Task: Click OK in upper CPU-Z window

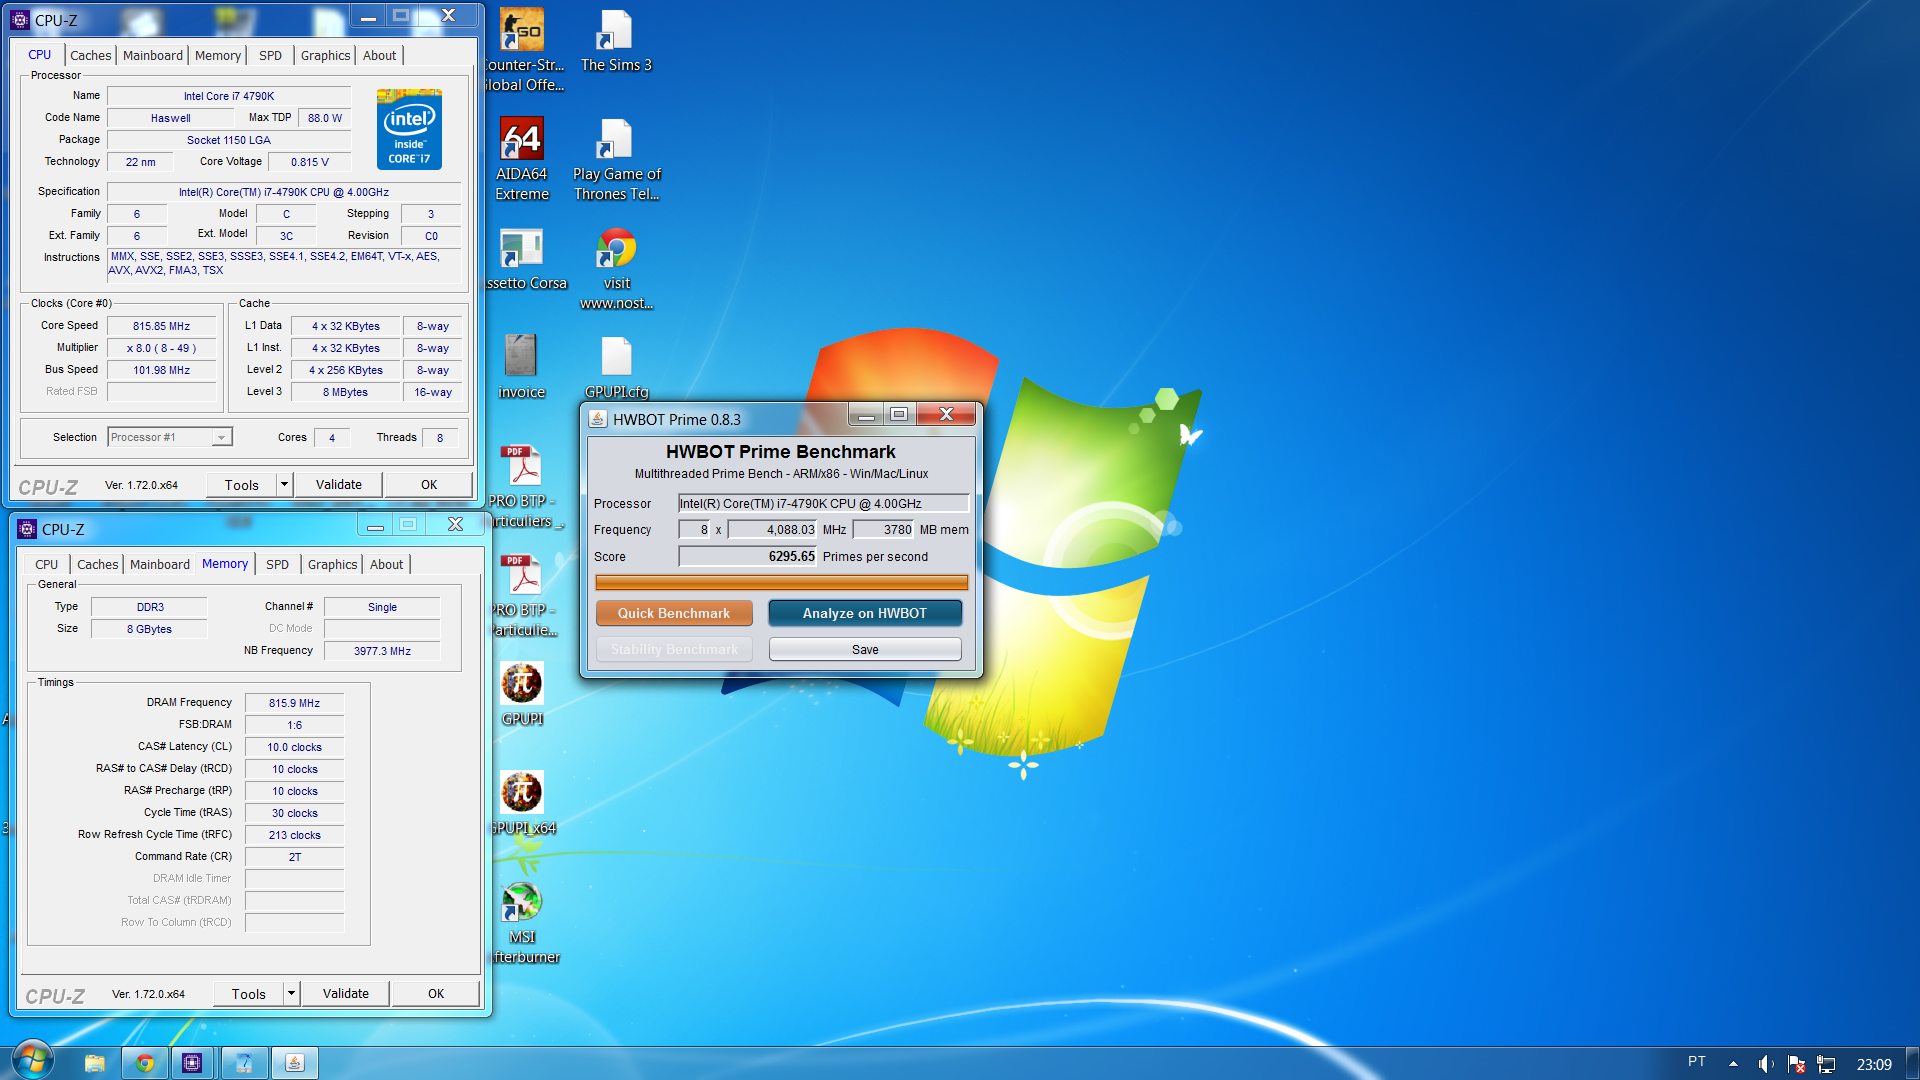Action: [x=429, y=485]
